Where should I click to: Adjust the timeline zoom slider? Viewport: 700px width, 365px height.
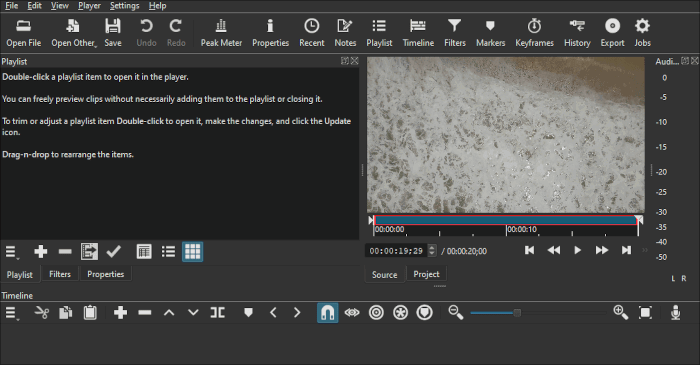517,313
